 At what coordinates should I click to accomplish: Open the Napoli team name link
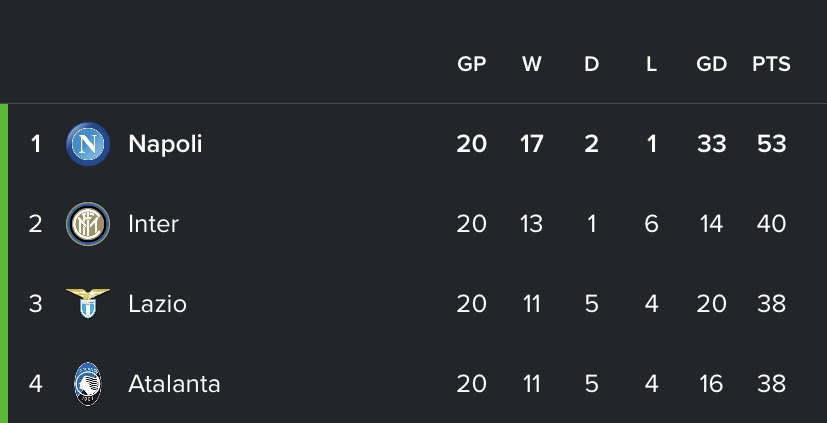(165, 144)
